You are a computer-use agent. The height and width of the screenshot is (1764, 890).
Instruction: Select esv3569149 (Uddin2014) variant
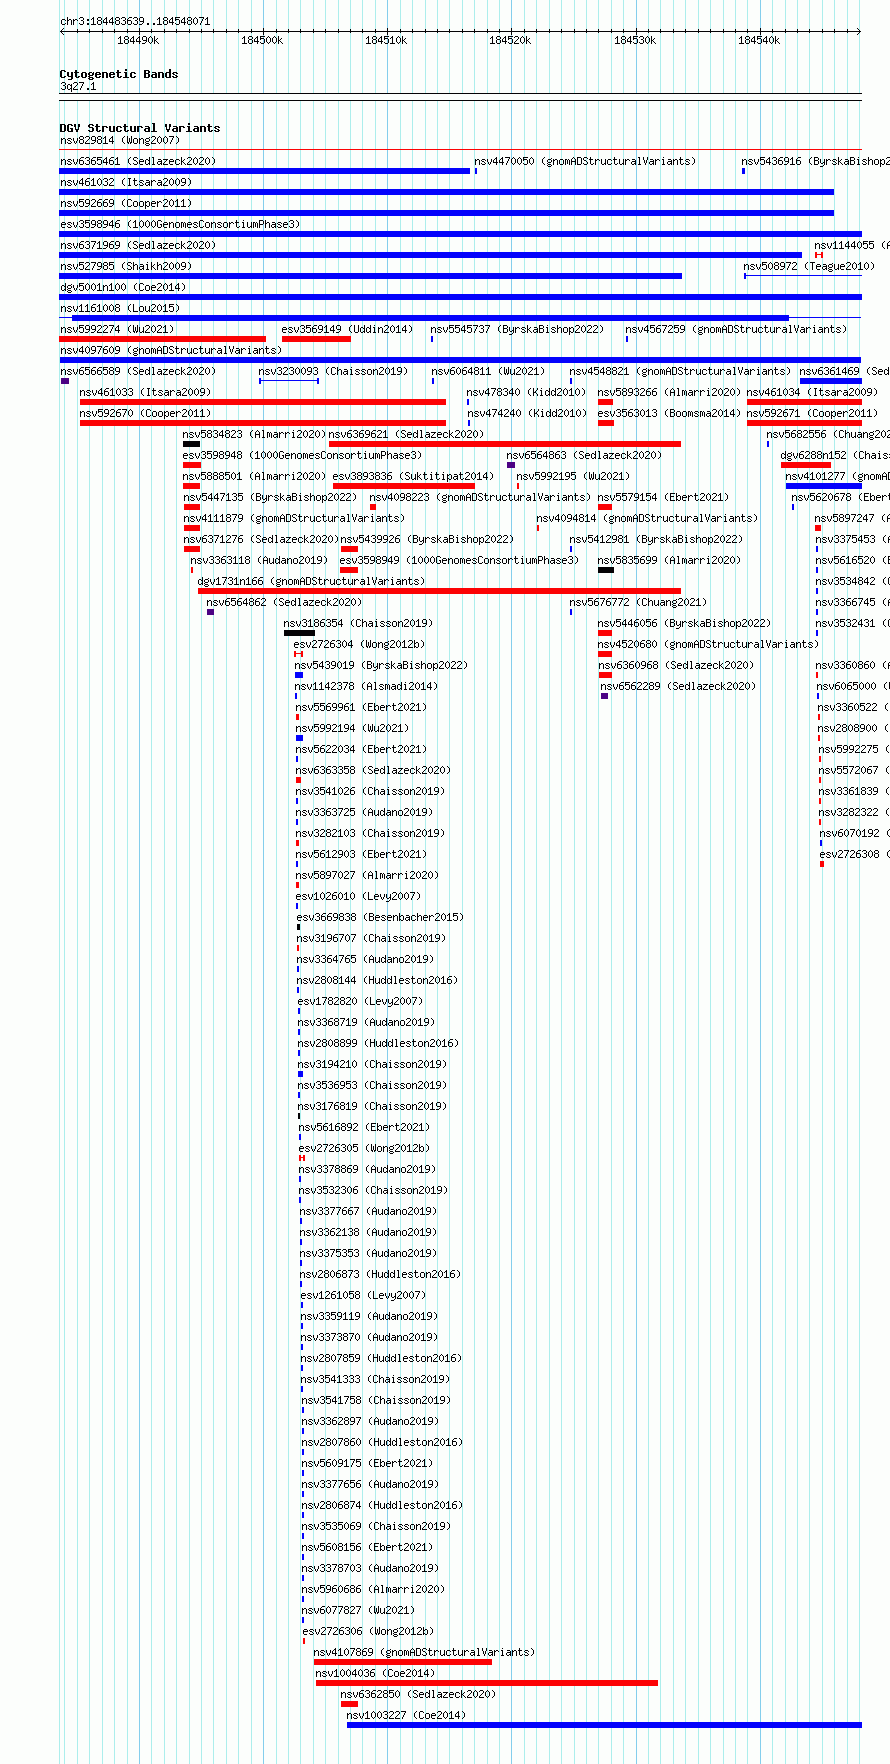(x=347, y=329)
